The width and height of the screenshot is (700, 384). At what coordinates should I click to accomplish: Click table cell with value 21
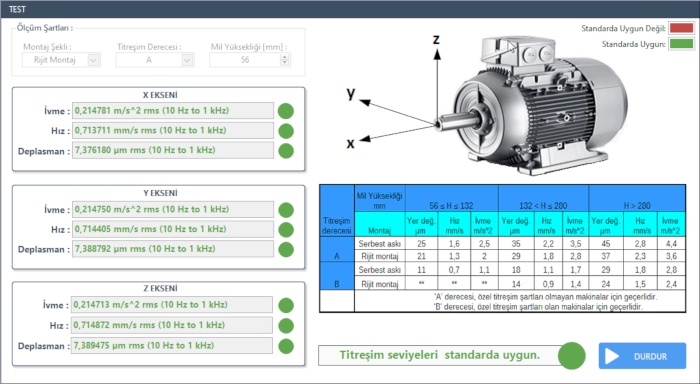click(421, 256)
